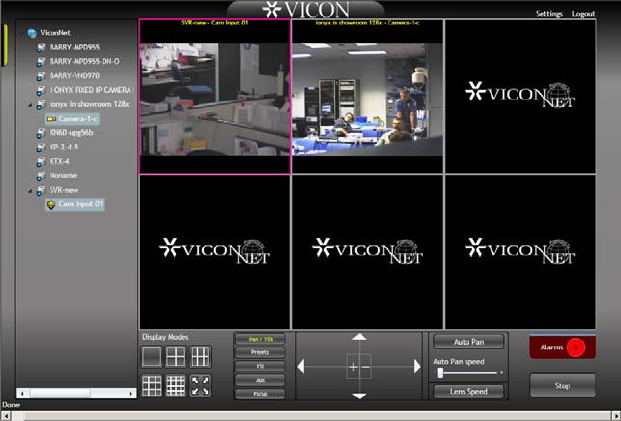Select the ionyx showroom Camera-1-c video pane
The width and height of the screenshot is (621, 421).
367,96
